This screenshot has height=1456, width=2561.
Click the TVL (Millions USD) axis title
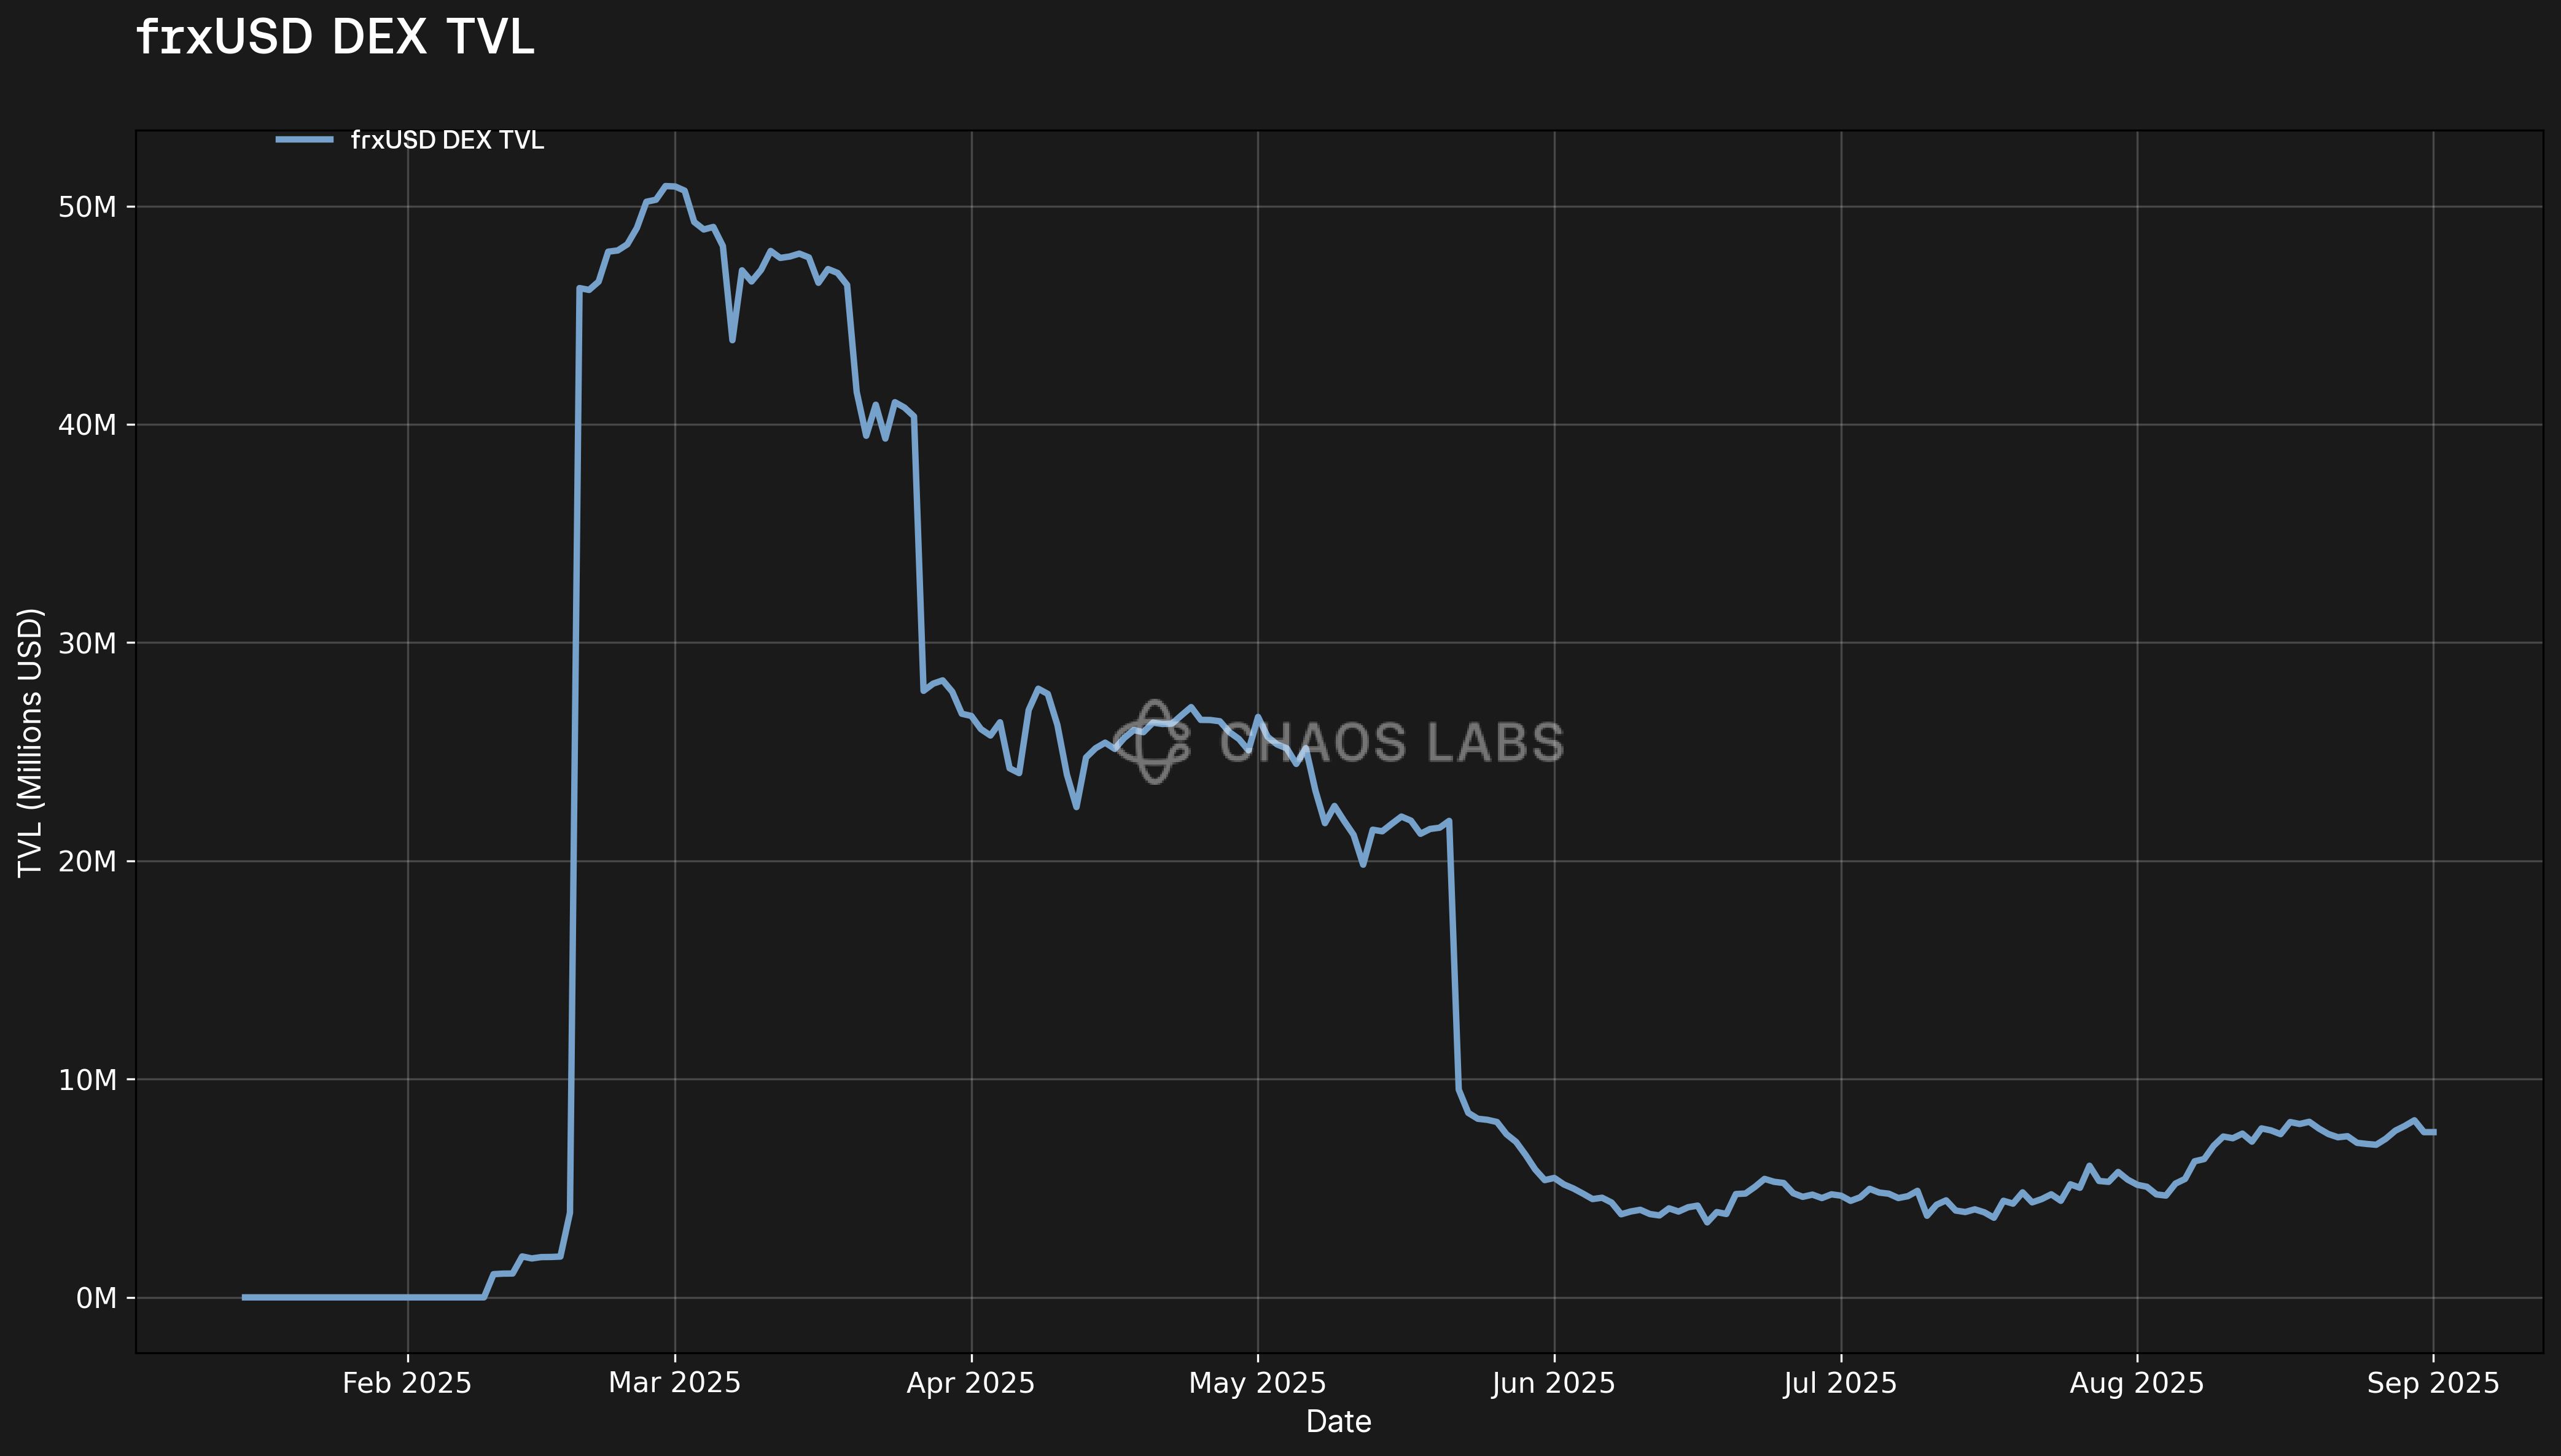[30, 742]
